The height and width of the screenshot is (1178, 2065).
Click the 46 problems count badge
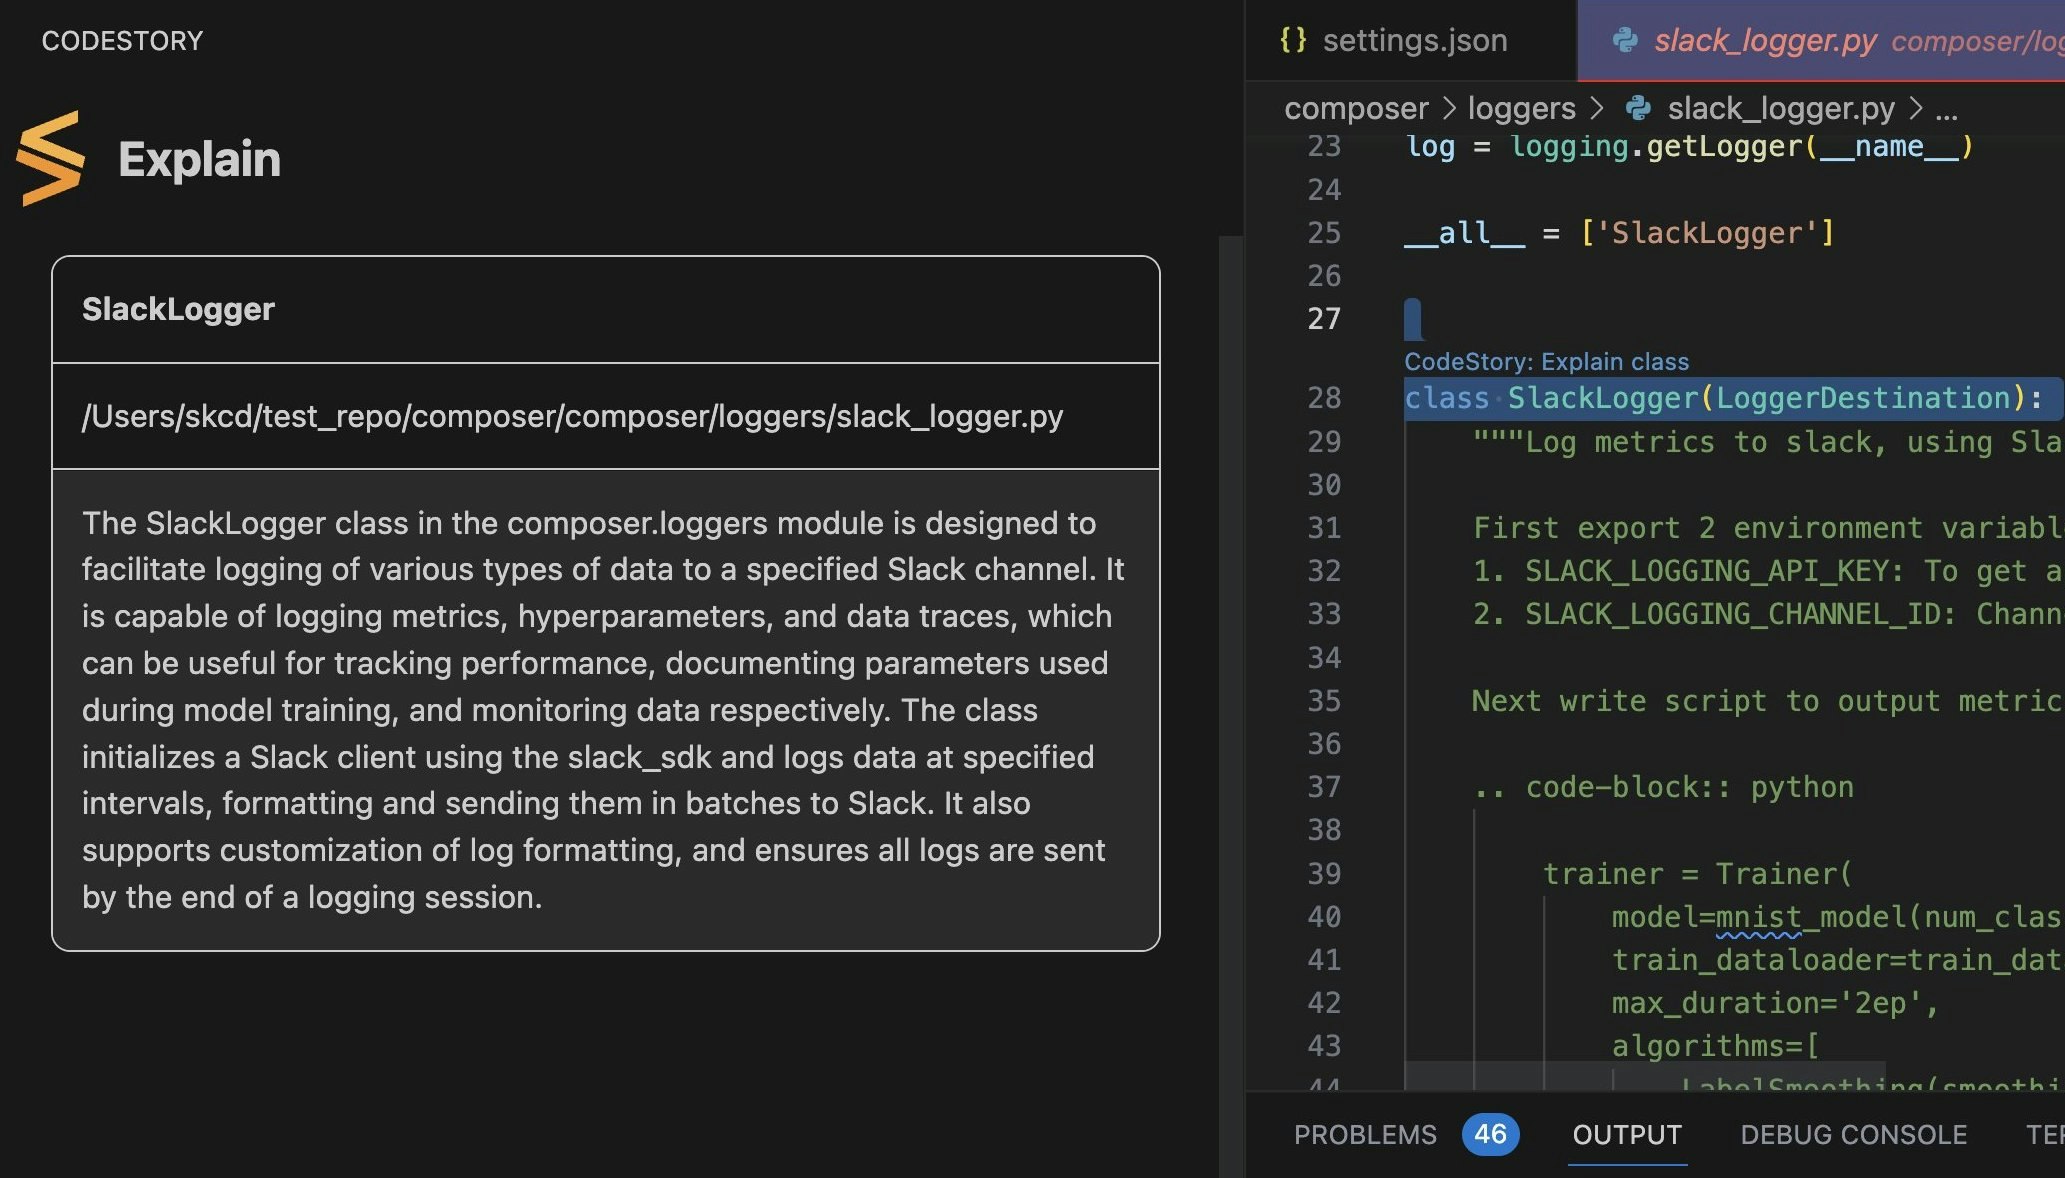tap(1489, 1134)
